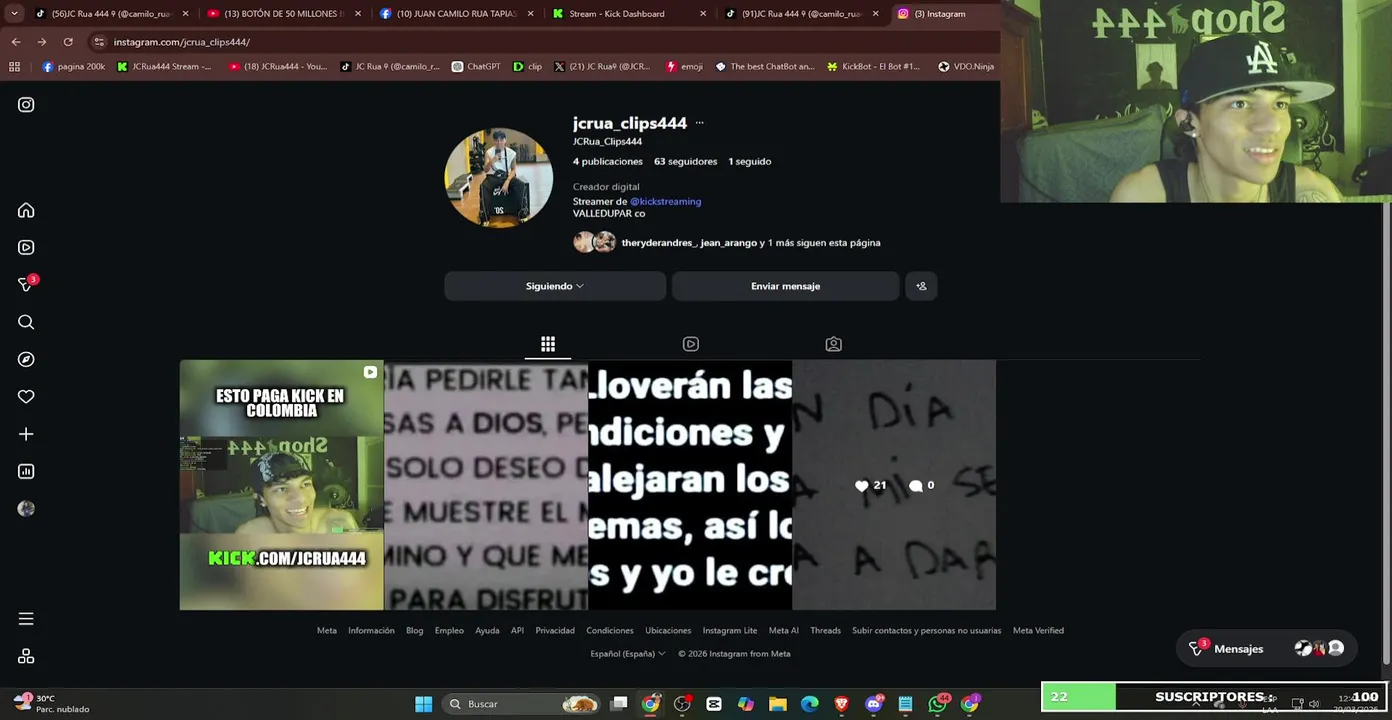Open the pagina 200k bookmark

click(73, 67)
